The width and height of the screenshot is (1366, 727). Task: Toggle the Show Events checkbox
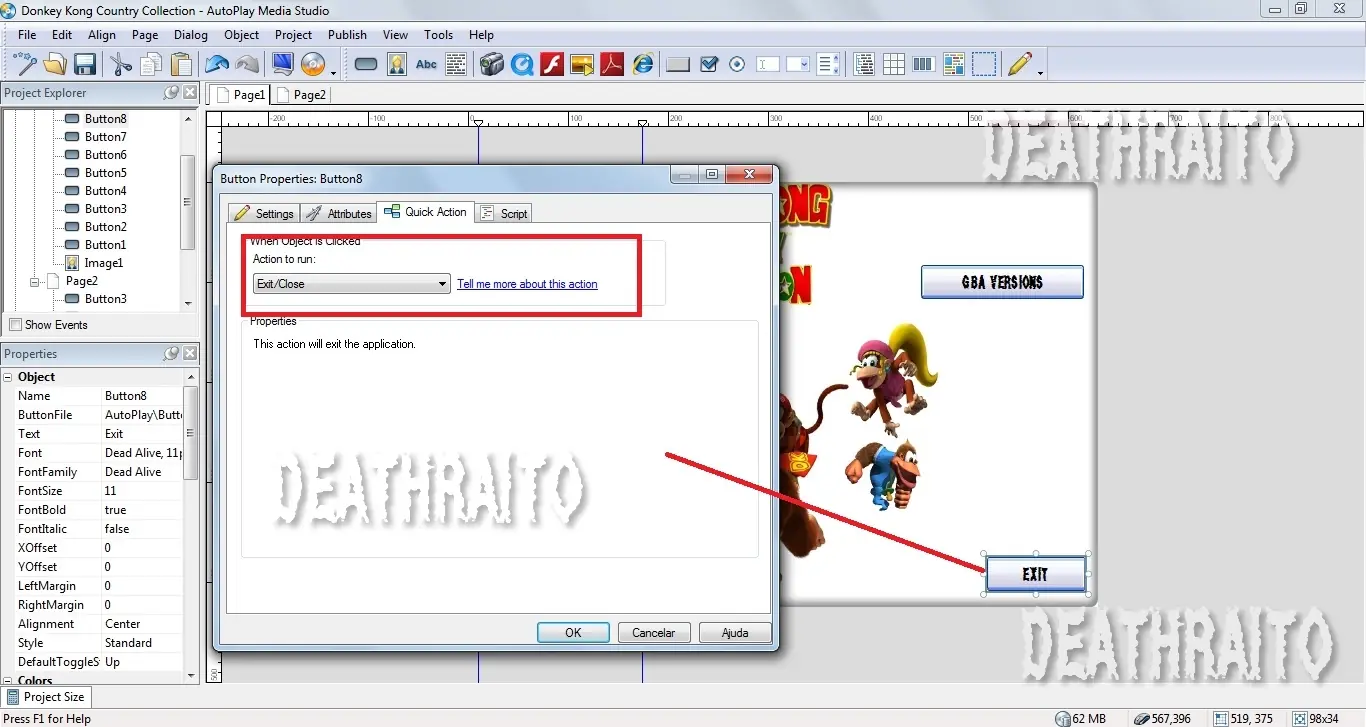[x=15, y=325]
